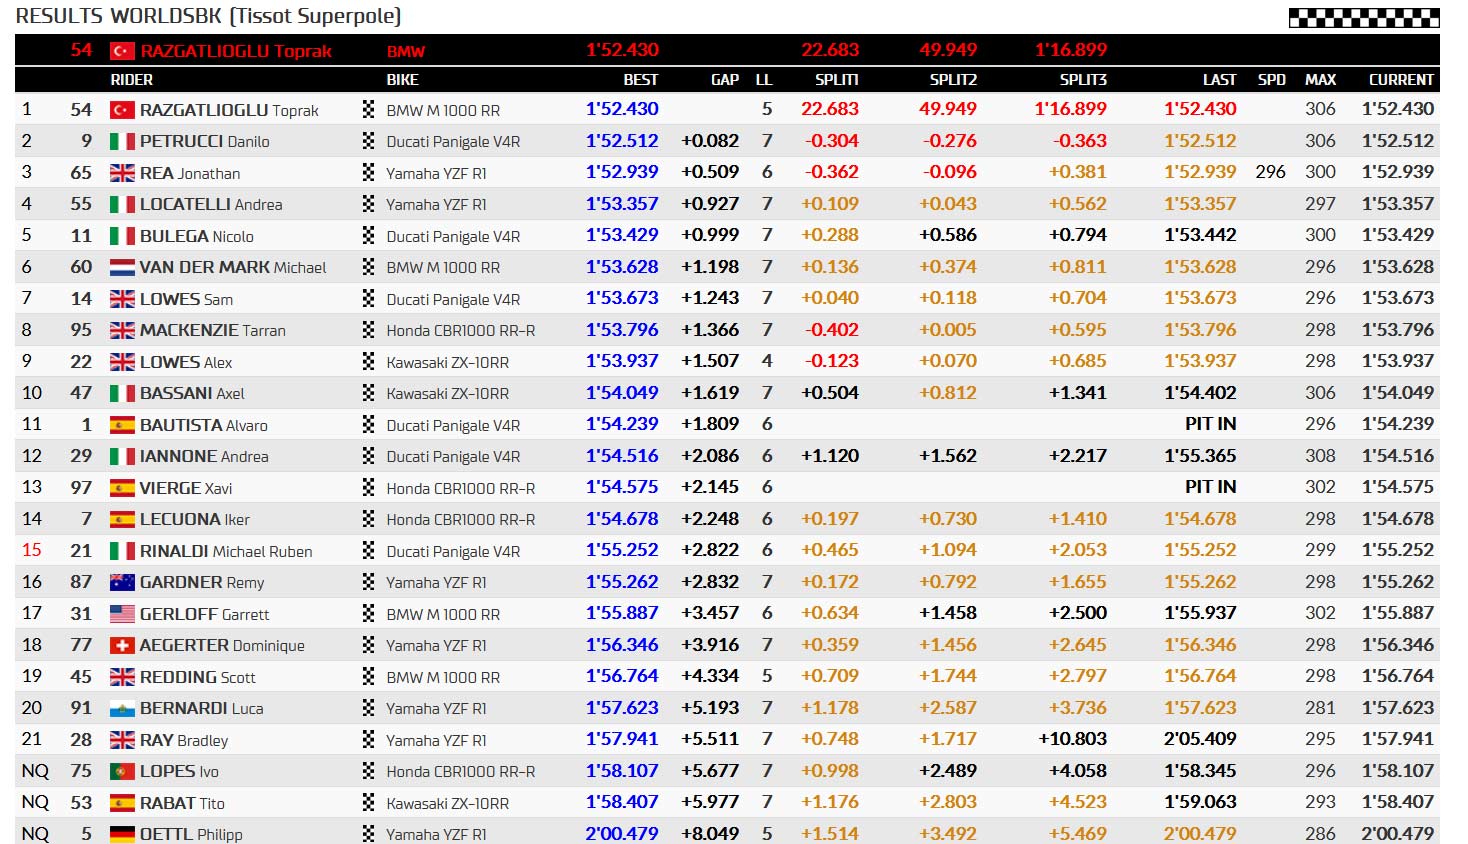Click the SPD value 296 in REA's row

1271,172
